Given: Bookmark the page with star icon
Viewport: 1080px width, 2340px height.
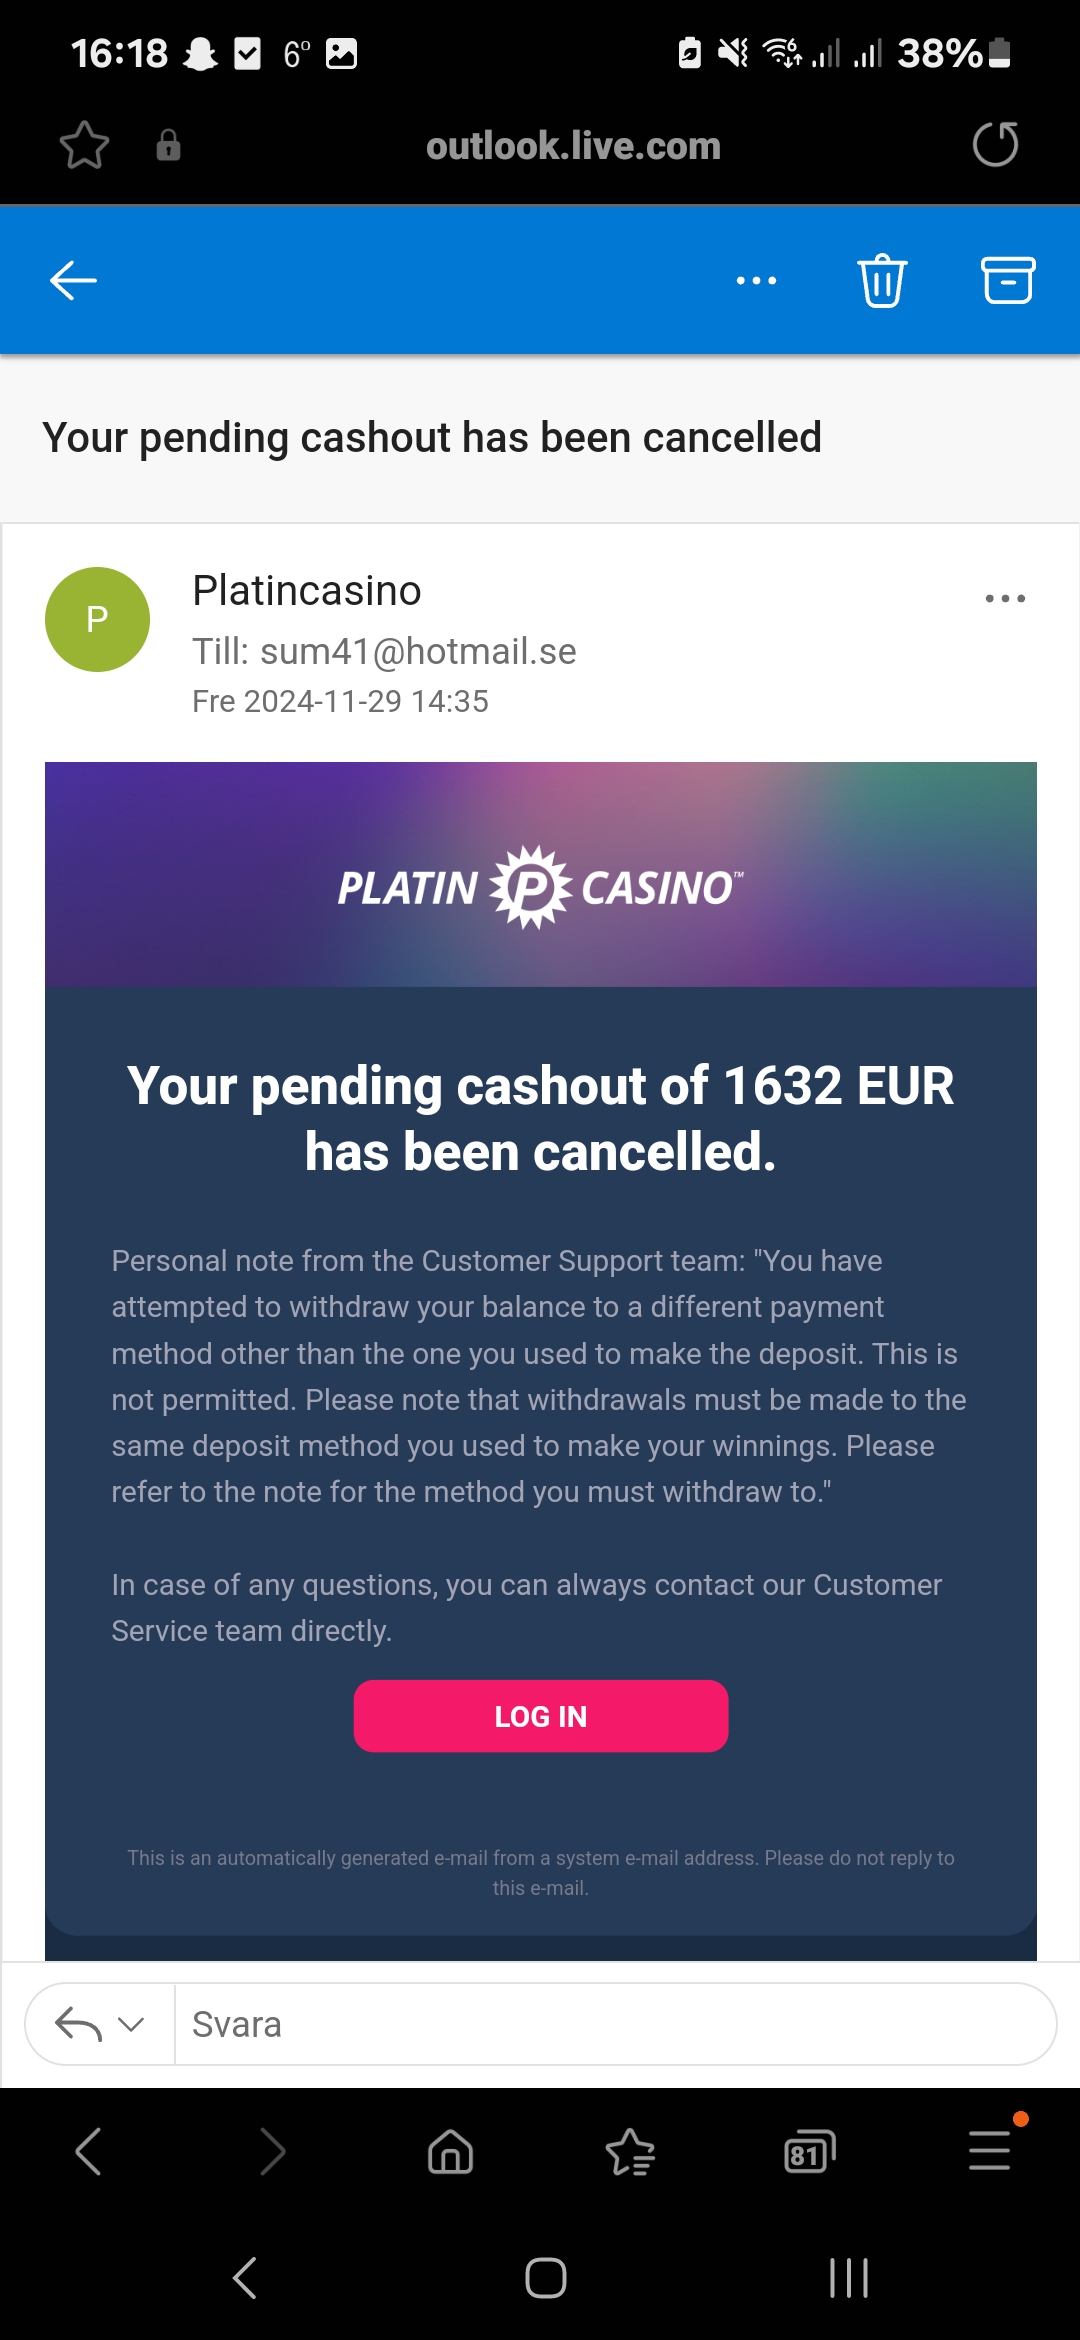Looking at the screenshot, I should coord(84,146).
